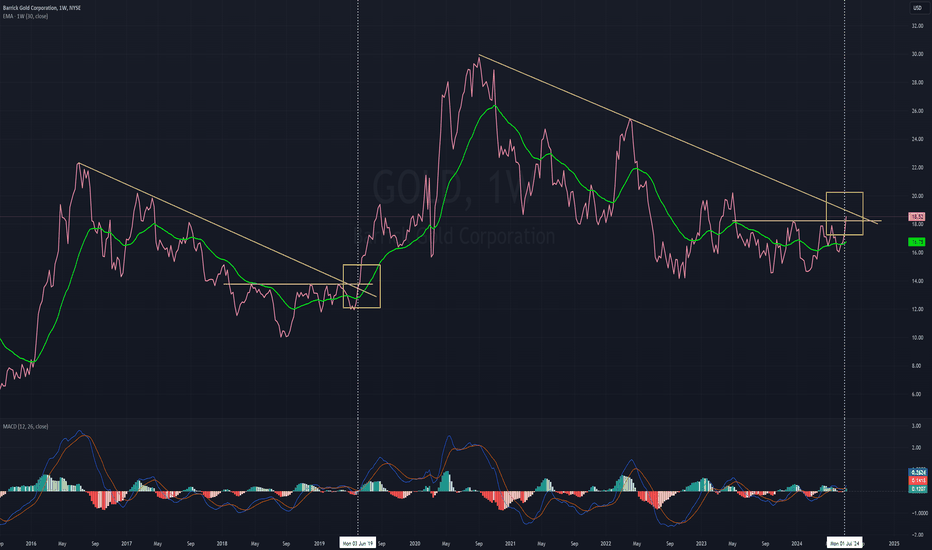Click the Mon 01 Jul '24 date marker
Image resolution: width=932 pixels, height=550 pixels.
[x=845, y=543]
